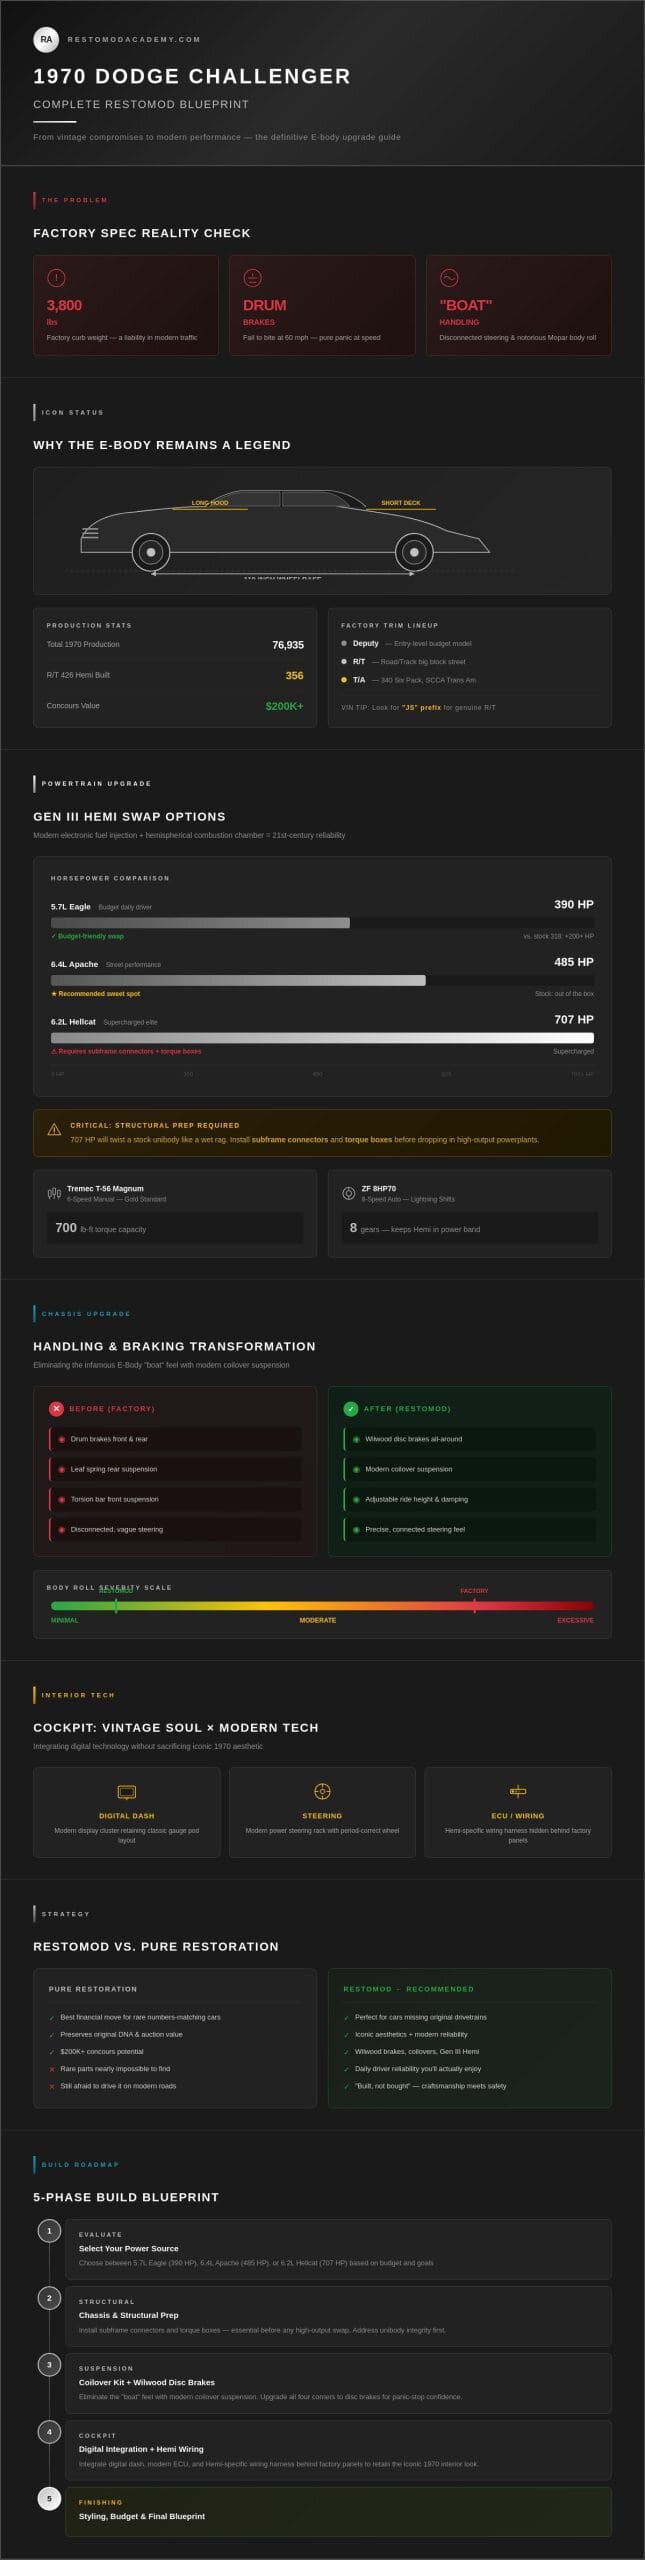Image resolution: width=645 pixels, height=2560 pixels.
Task: Click the red bullet beside Drum brakes front & rear
Action: [62, 1439]
